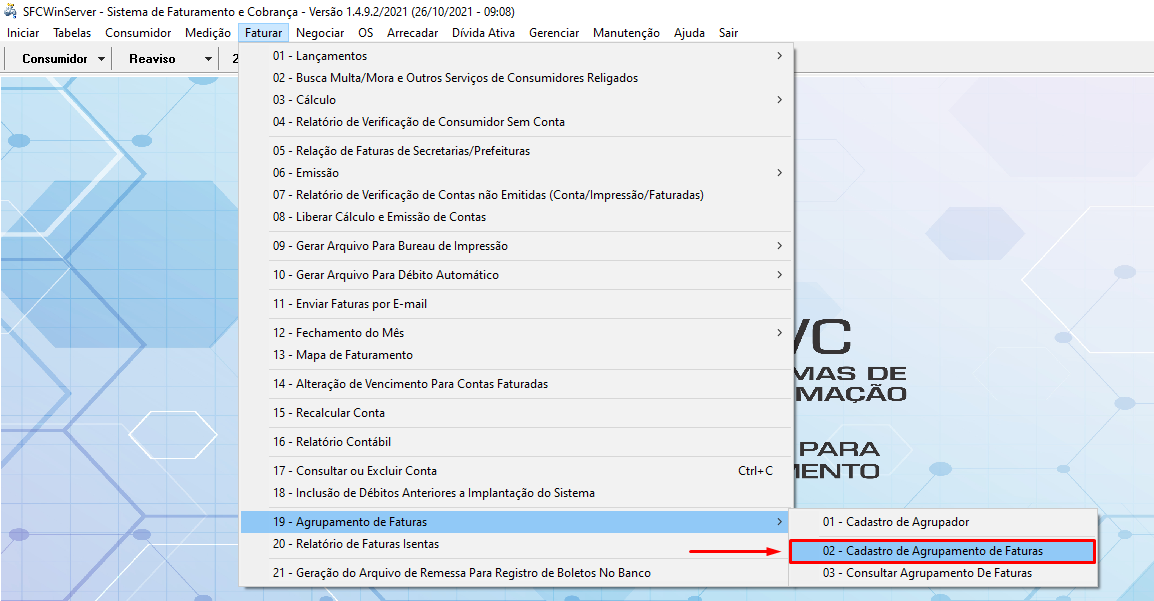Viewport: 1154px width, 601px height.
Task: Click the Medição menu bar item
Action: tap(208, 33)
